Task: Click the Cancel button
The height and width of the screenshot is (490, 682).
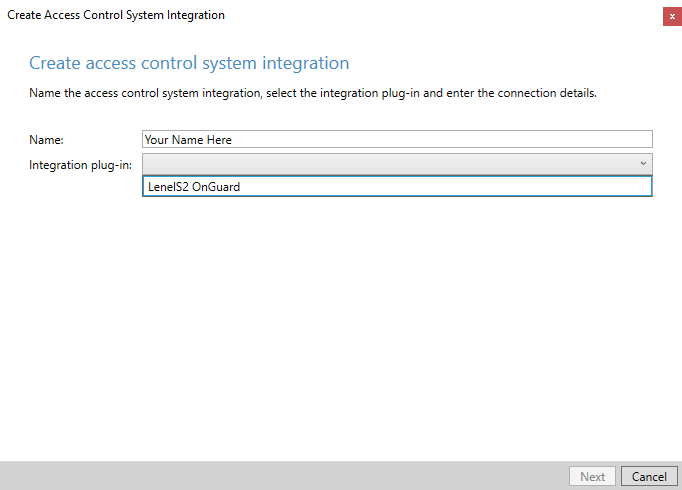Action: pos(649,476)
